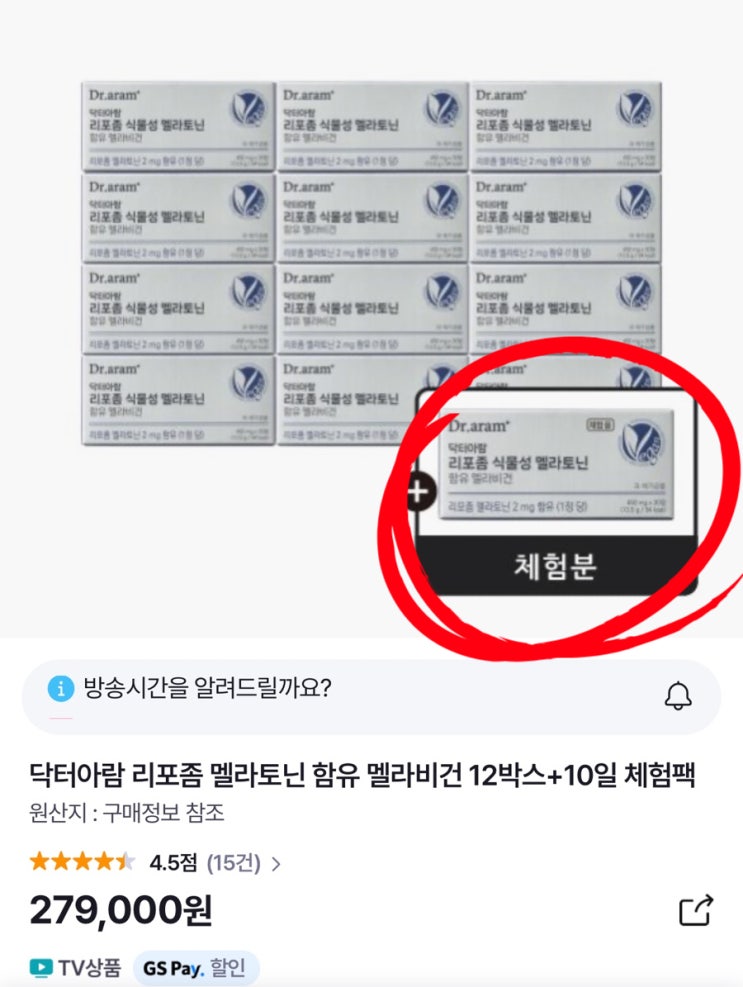Click the blue info icon in broadcast banner
Image resolution: width=743 pixels, height=987 pixels.
(60, 688)
